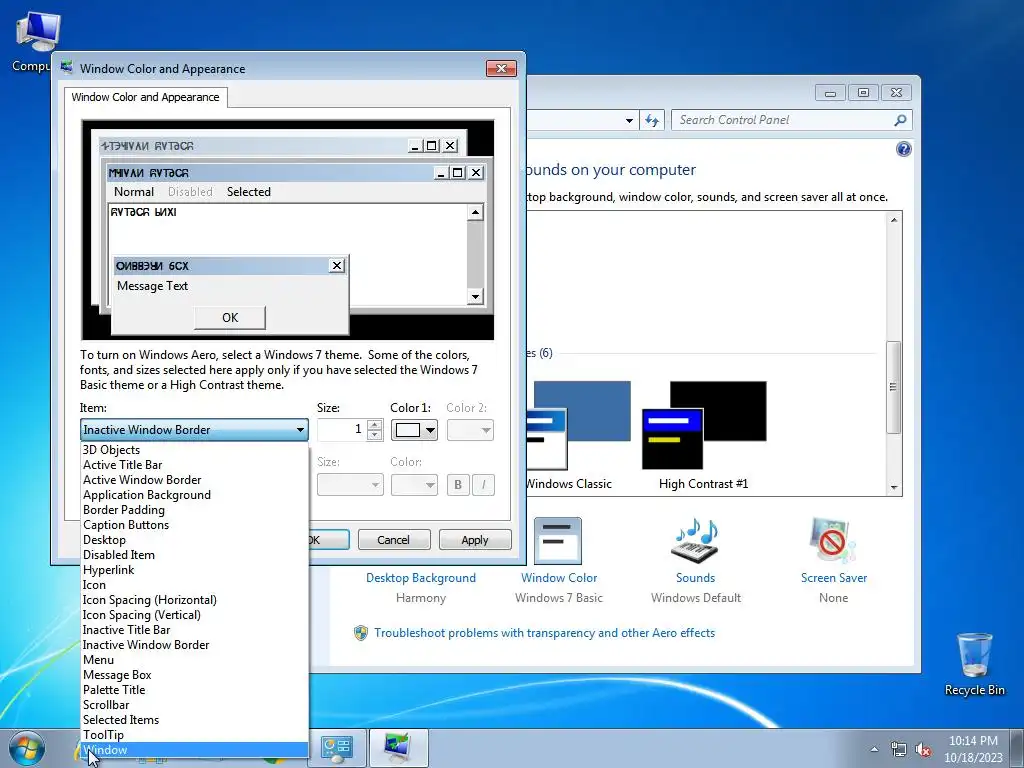
Task: Choose Selected Items in the list
Action: click(195, 720)
